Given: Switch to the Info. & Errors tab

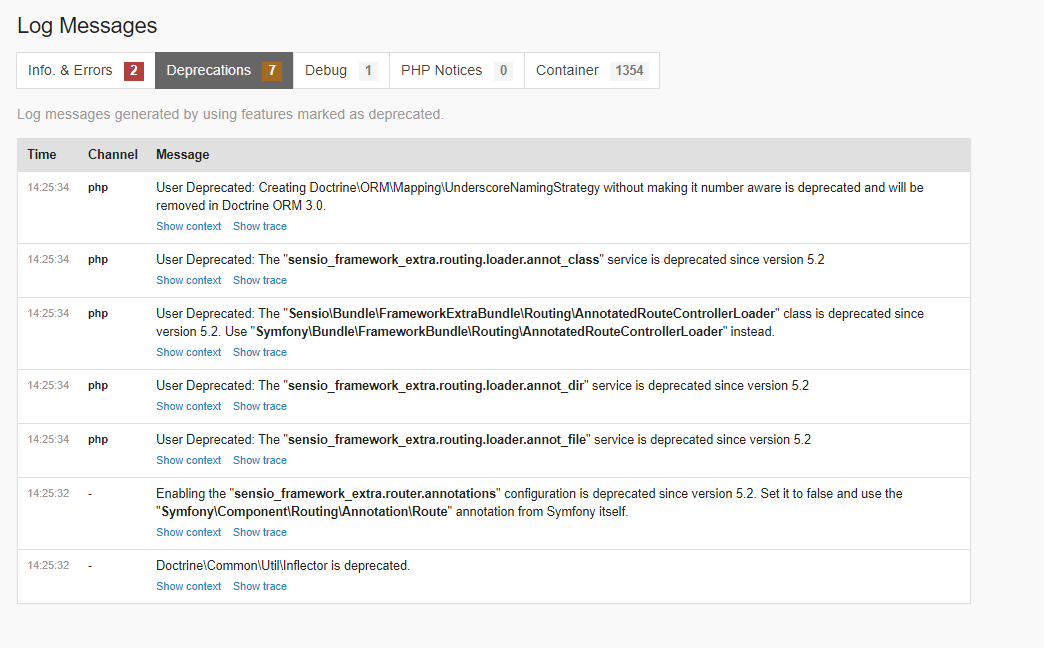Looking at the screenshot, I should (86, 71).
